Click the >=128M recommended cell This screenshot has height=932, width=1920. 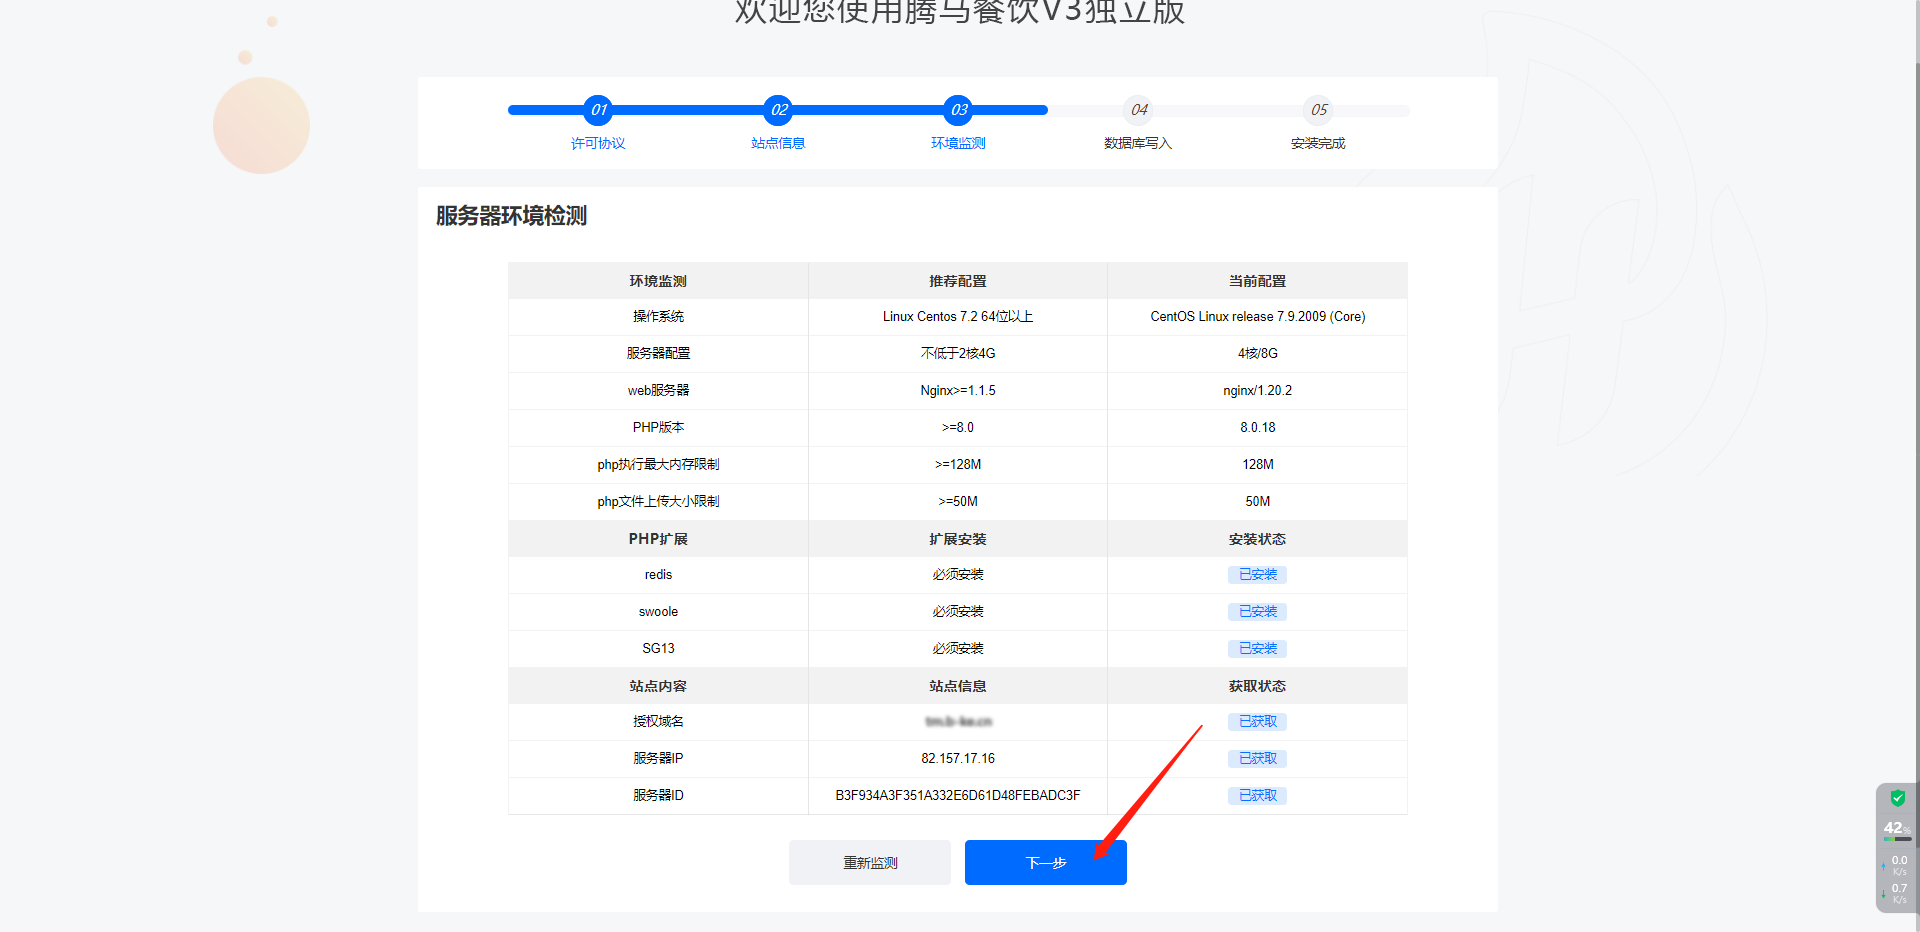pos(958,465)
